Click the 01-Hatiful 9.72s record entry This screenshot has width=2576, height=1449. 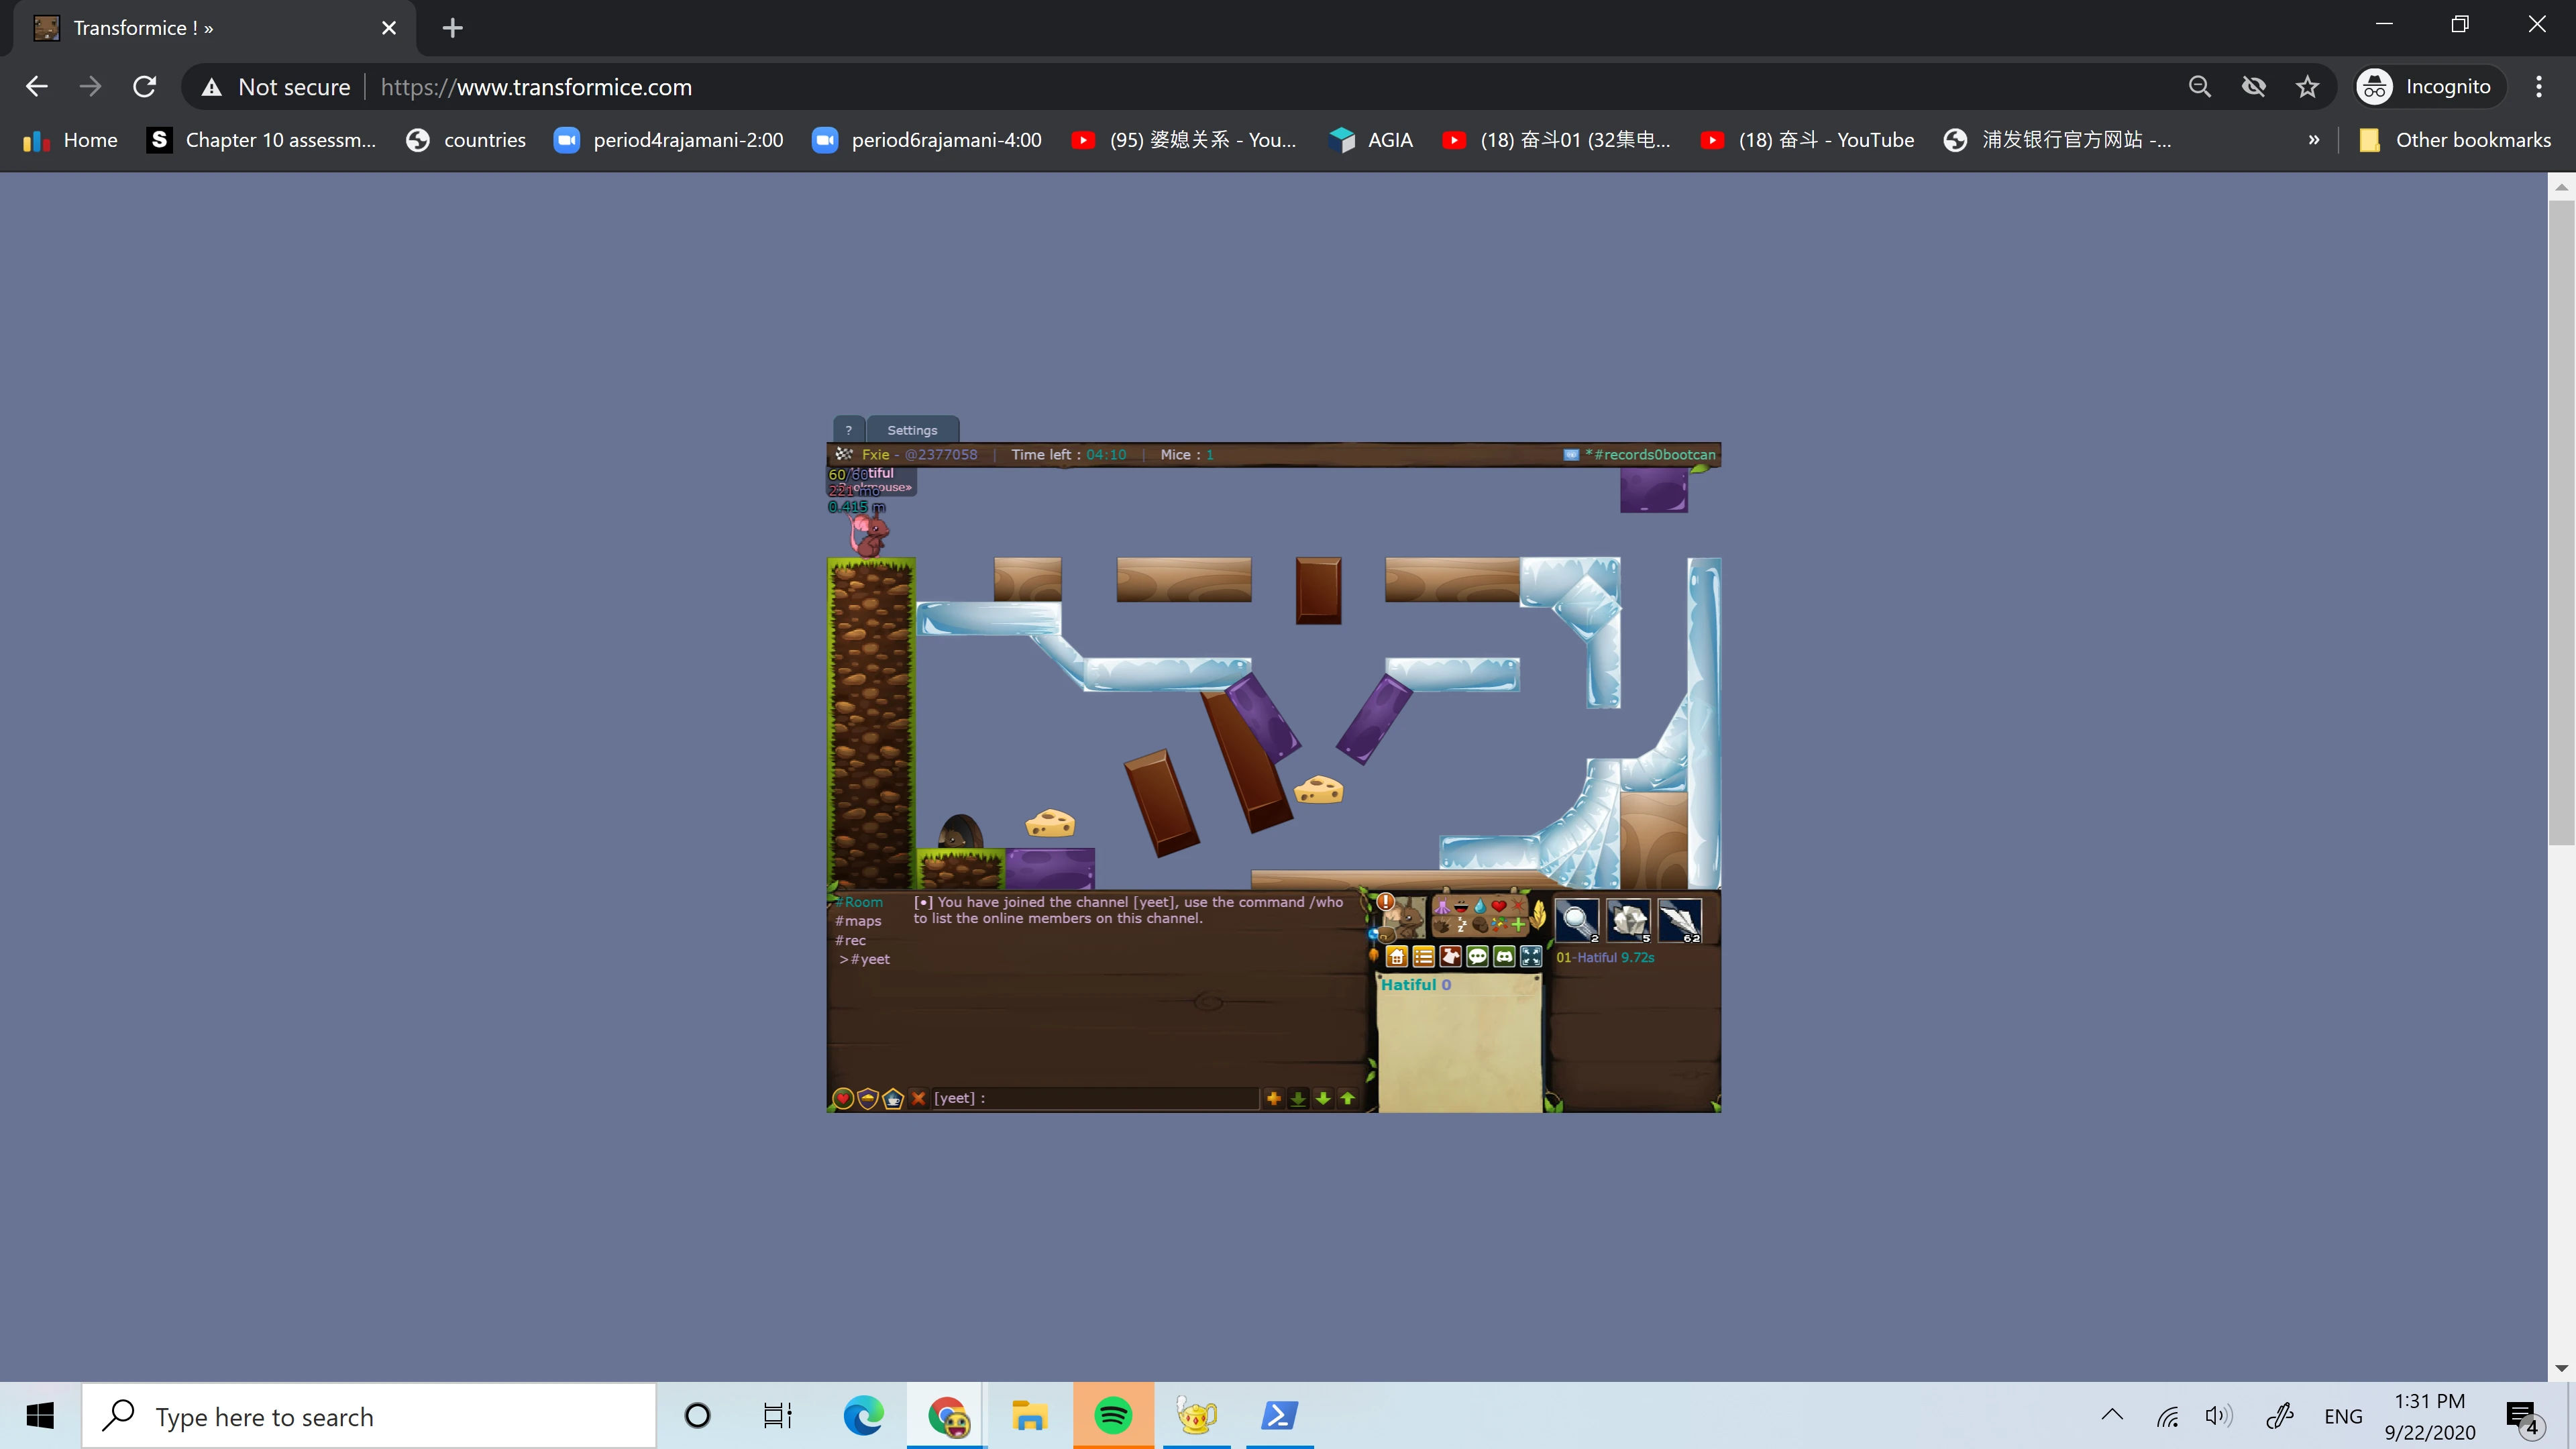click(x=1605, y=958)
